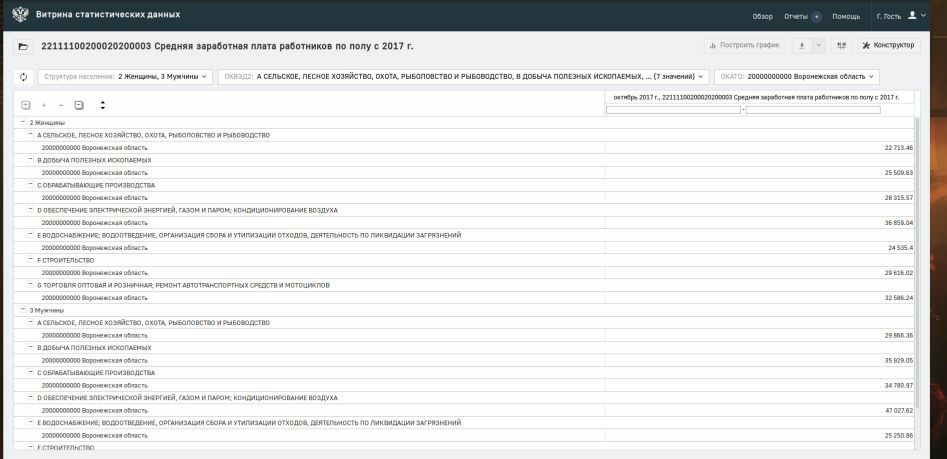947x459 pixels.
Task: Select the value 34 780.97
Action: (x=899, y=385)
